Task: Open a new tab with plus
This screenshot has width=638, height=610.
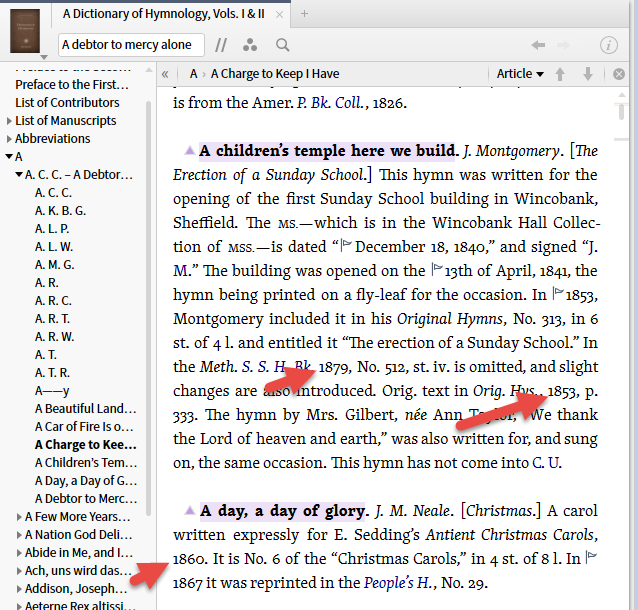Action: point(304,13)
